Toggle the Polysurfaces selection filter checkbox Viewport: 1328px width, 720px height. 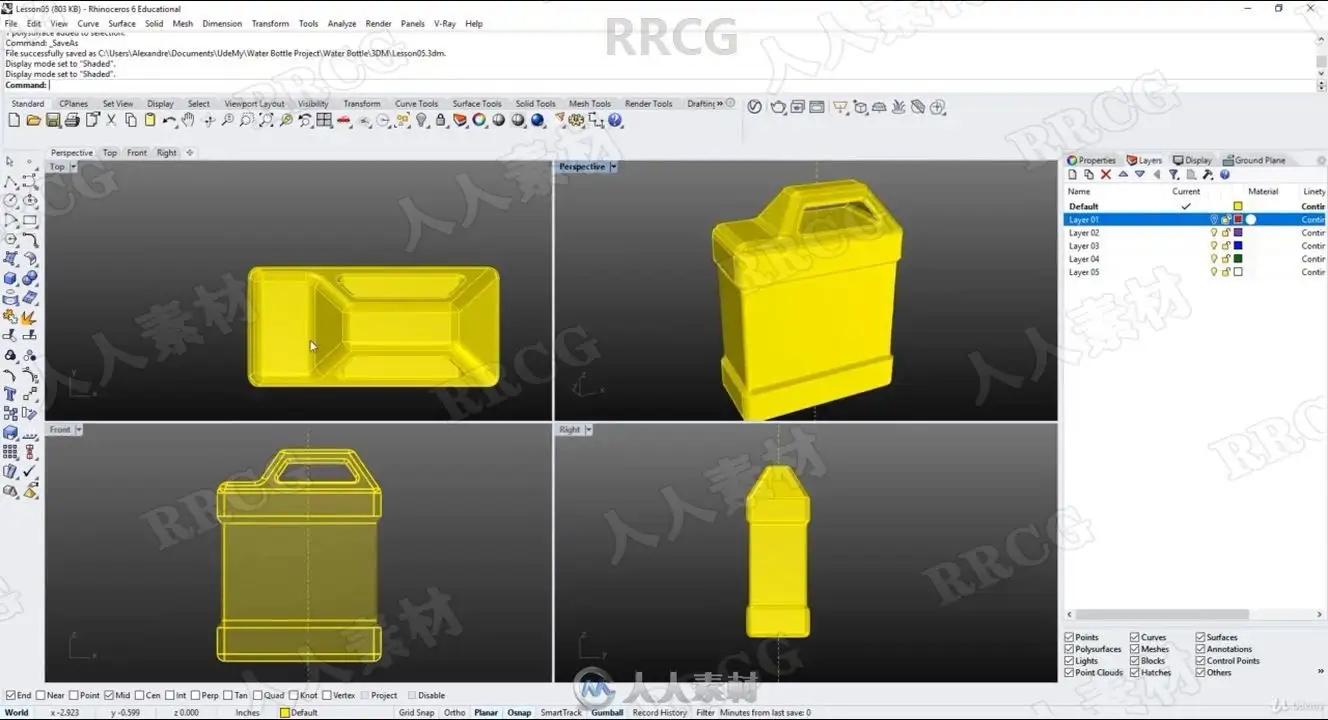[x=1069, y=649]
